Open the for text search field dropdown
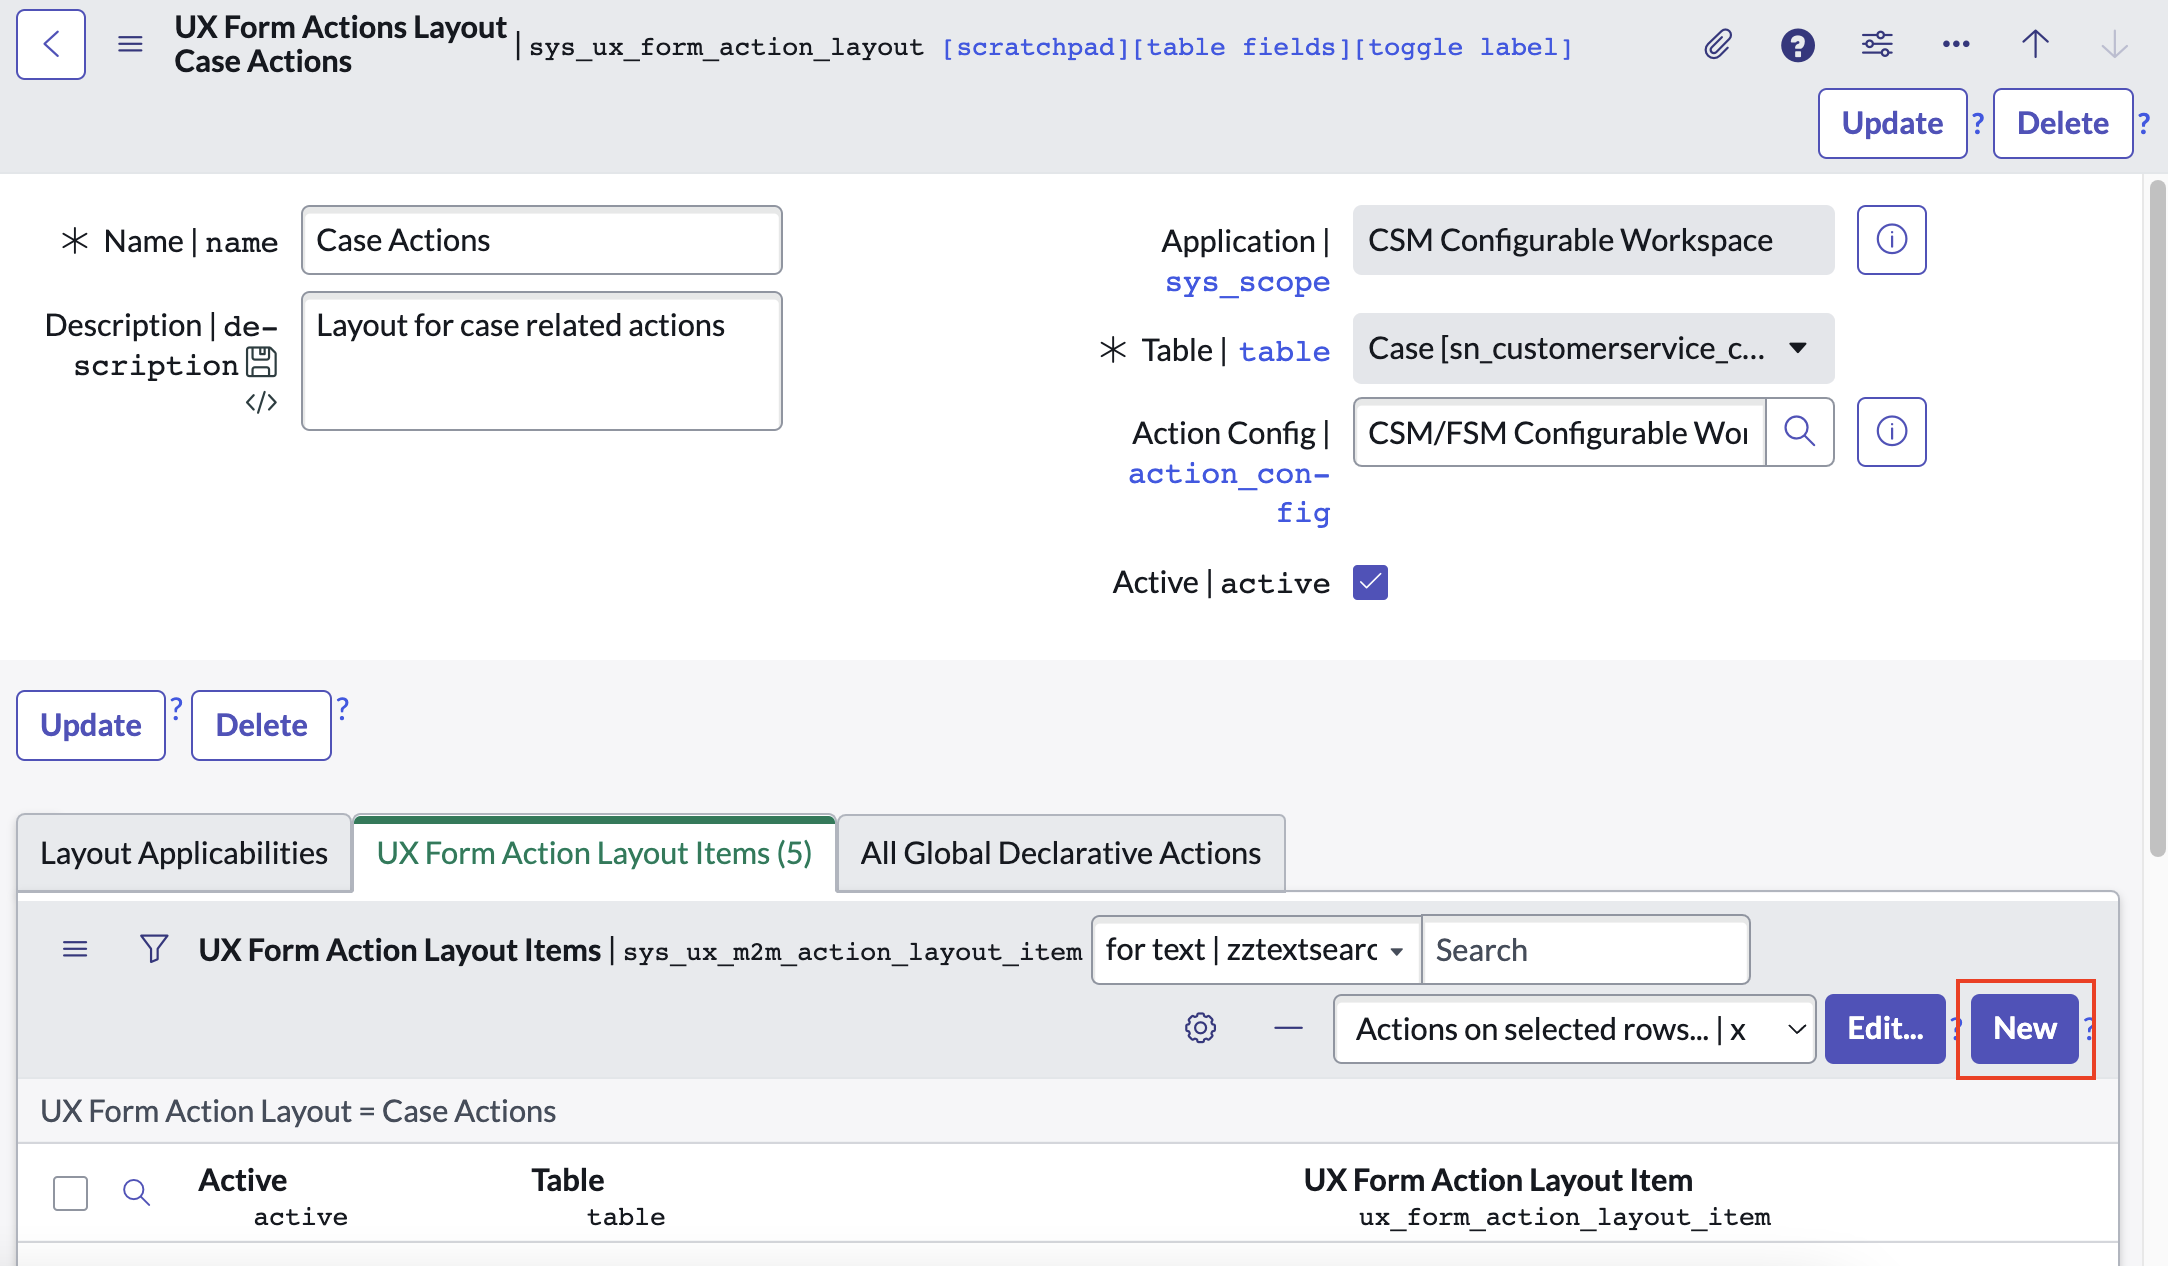The image size is (2168, 1266). coord(1255,949)
